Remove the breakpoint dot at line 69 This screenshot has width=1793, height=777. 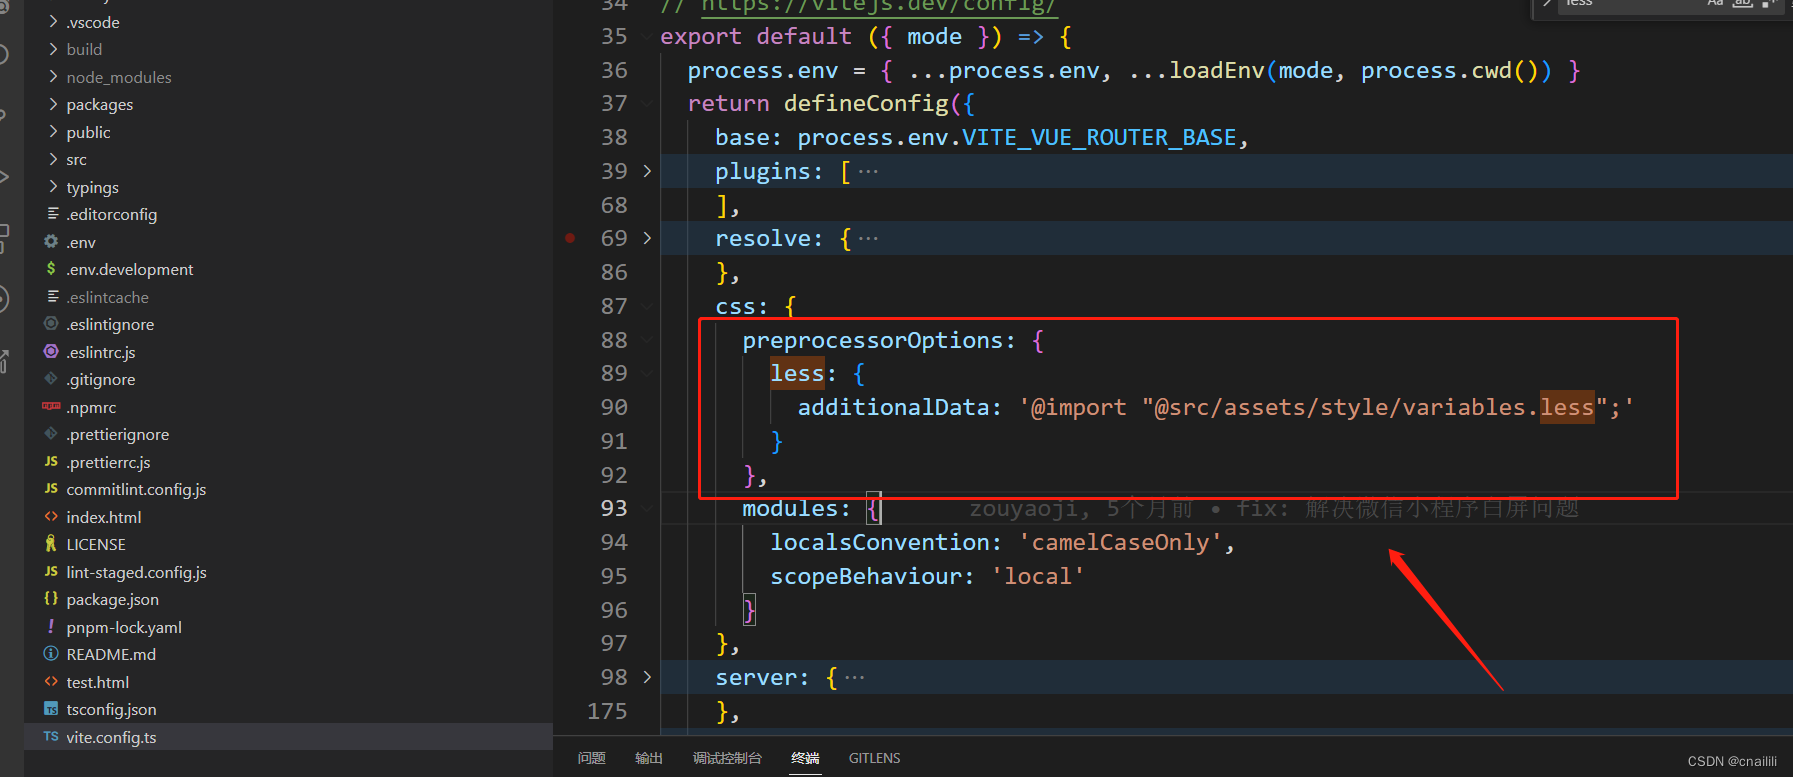[570, 238]
